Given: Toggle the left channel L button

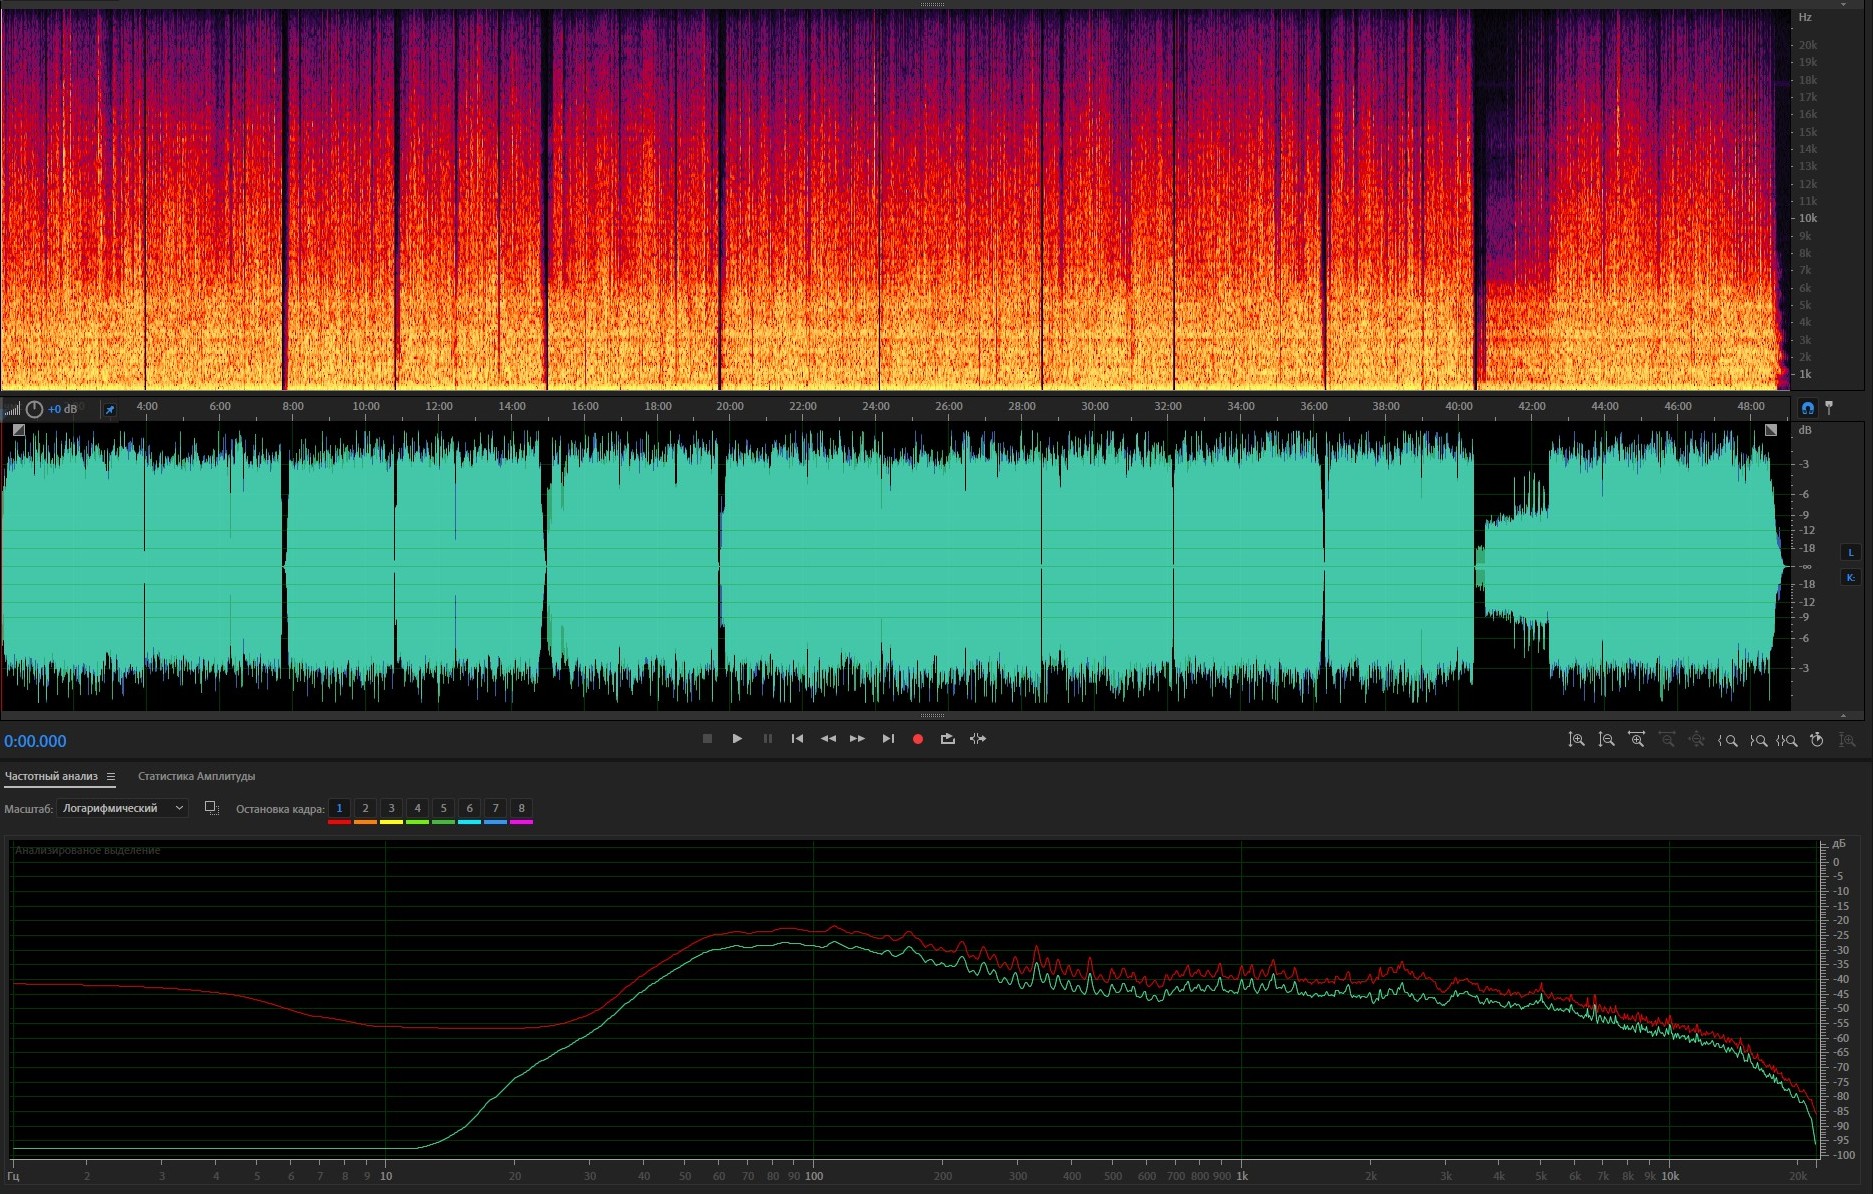Looking at the screenshot, I should (x=1850, y=552).
